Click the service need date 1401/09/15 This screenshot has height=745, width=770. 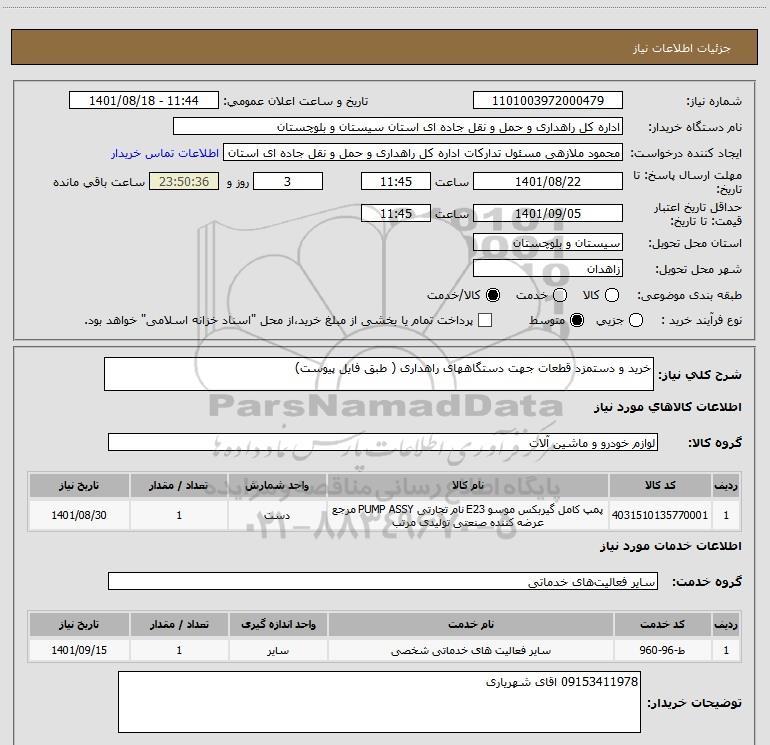pos(79,650)
